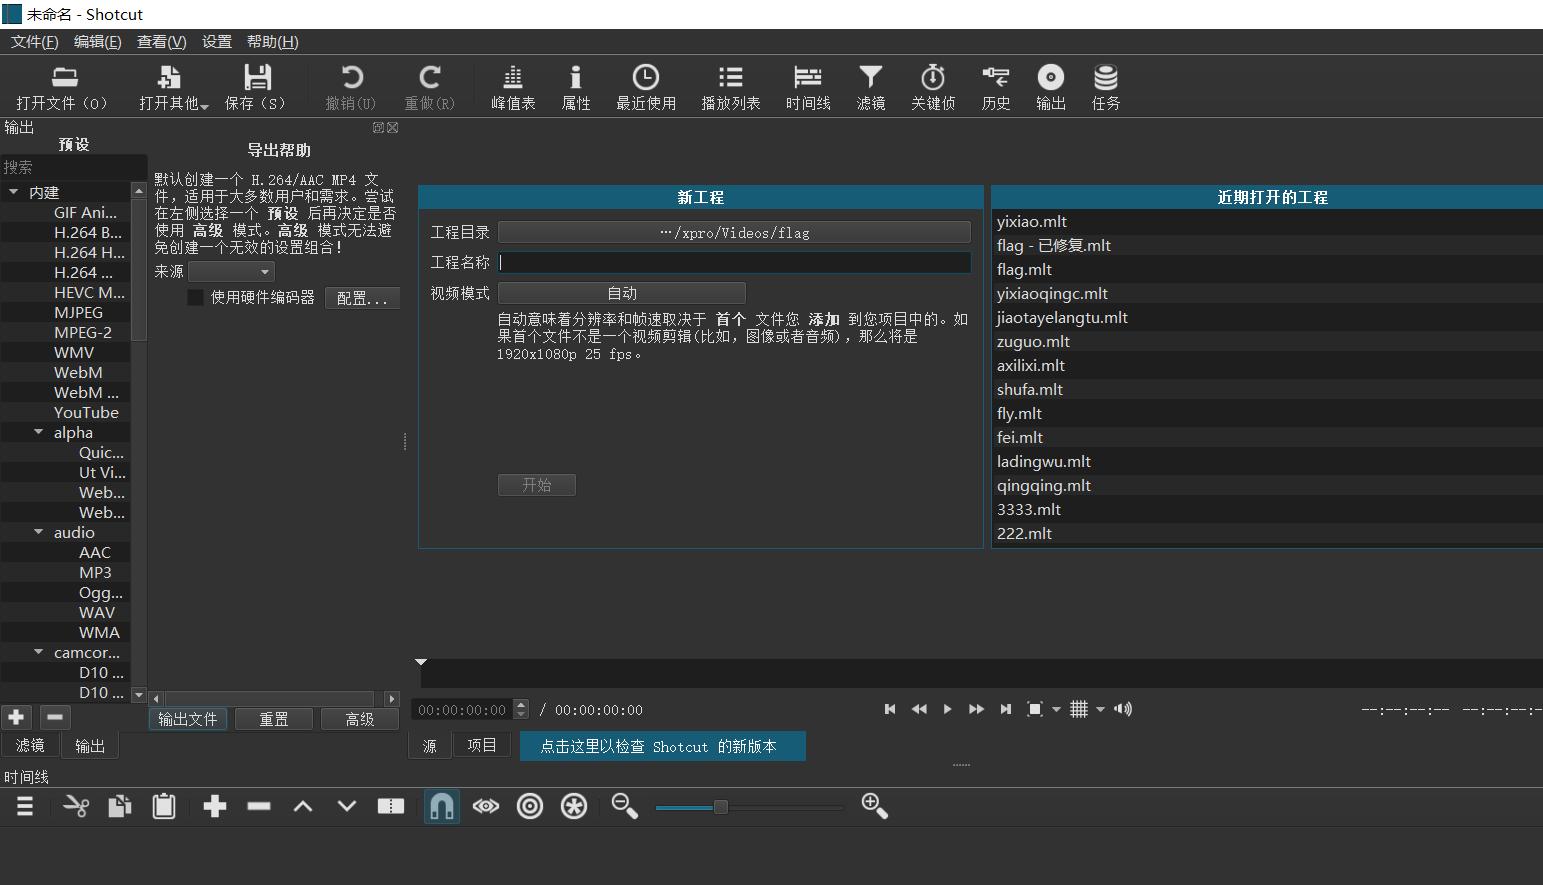Open the History panel
This screenshot has width=1543, height=885.
tap(995, 86)
